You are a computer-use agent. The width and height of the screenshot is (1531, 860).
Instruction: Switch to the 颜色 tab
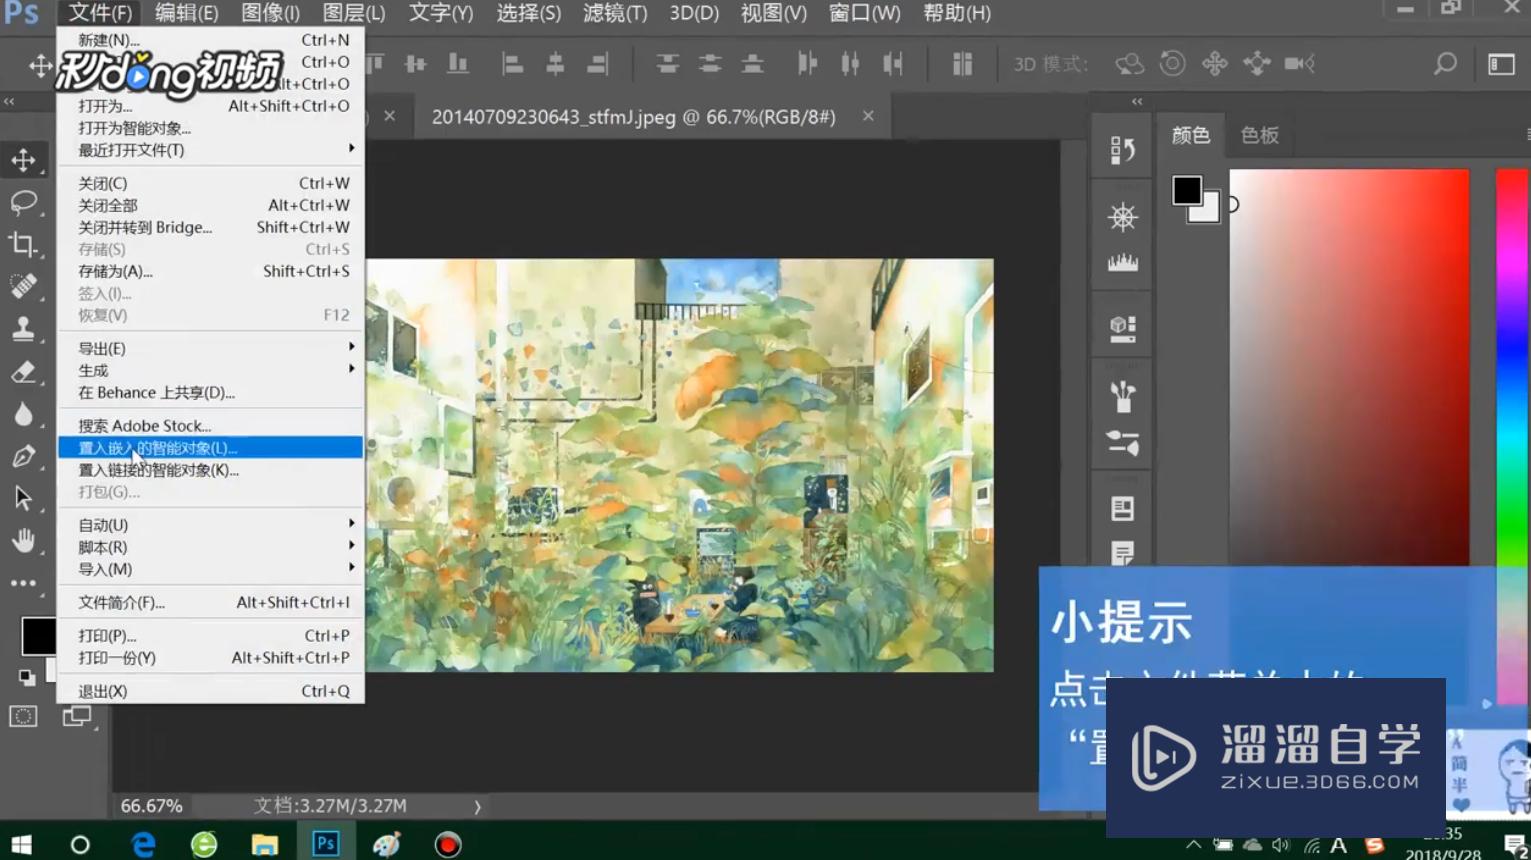1191,135
